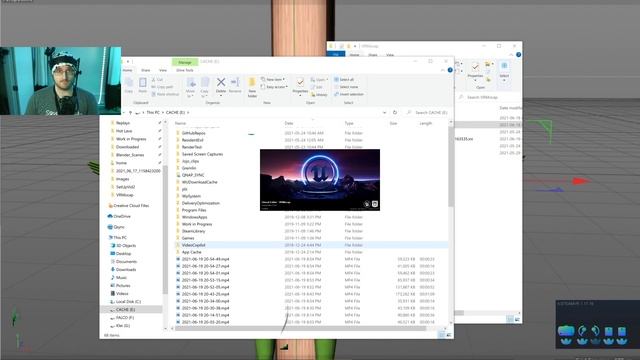Click the Rename icon in ribbon
Image resolution: width=640 pixels, height=360 pixels.
click(235, 82)
